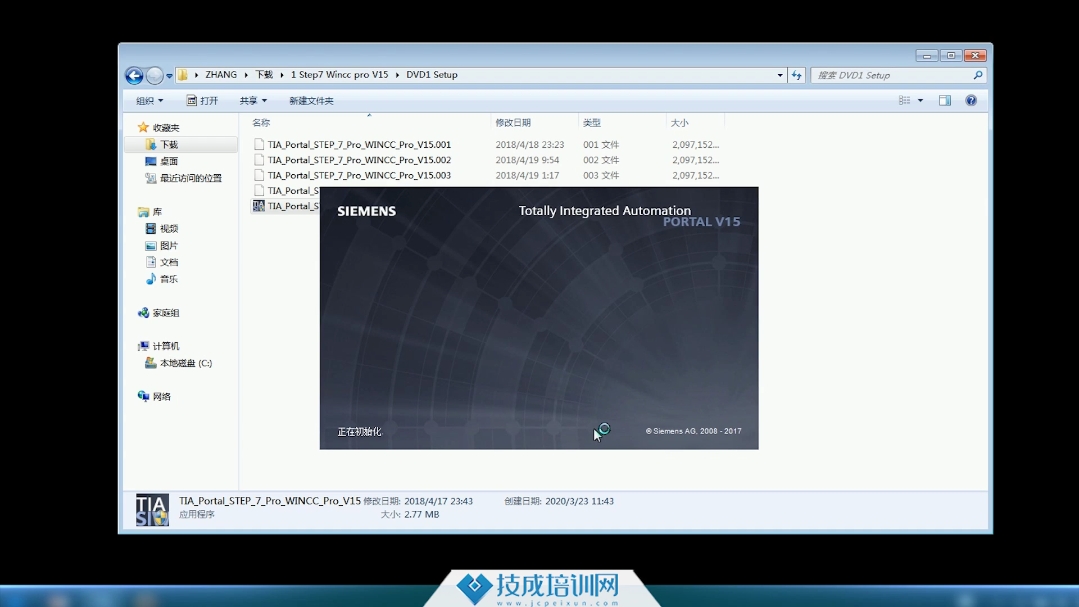Click the file icon of the .001 file
This screenshot has height=607, width=1079.
259,145
